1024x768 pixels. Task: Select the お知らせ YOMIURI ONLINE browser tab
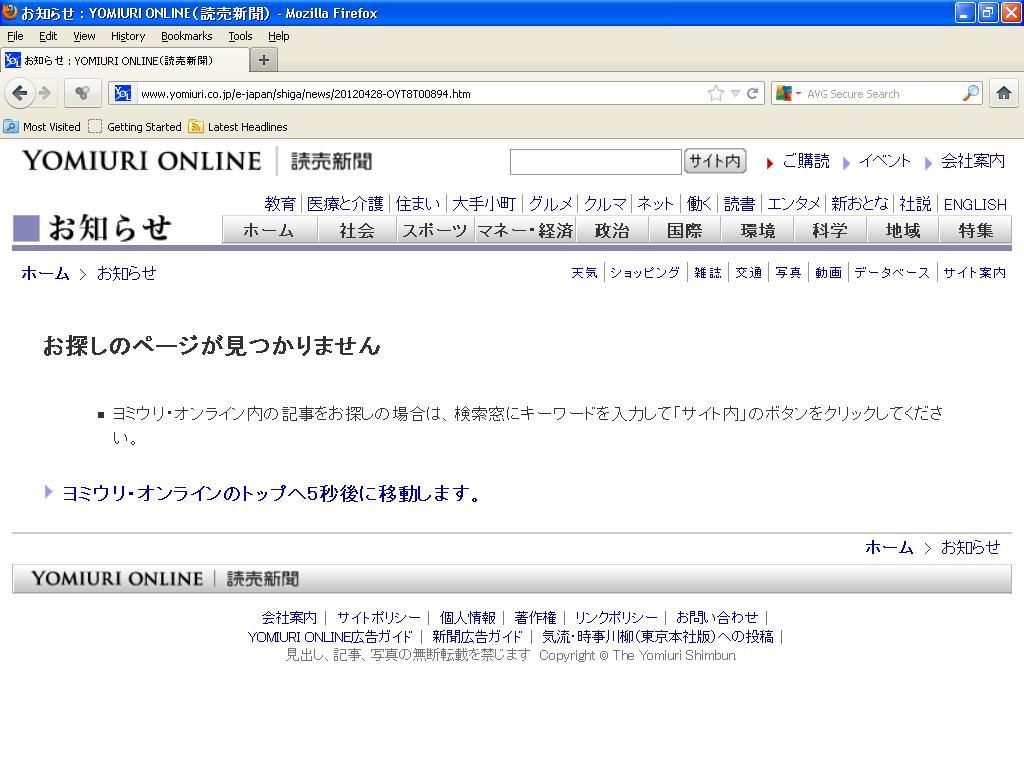124,60
